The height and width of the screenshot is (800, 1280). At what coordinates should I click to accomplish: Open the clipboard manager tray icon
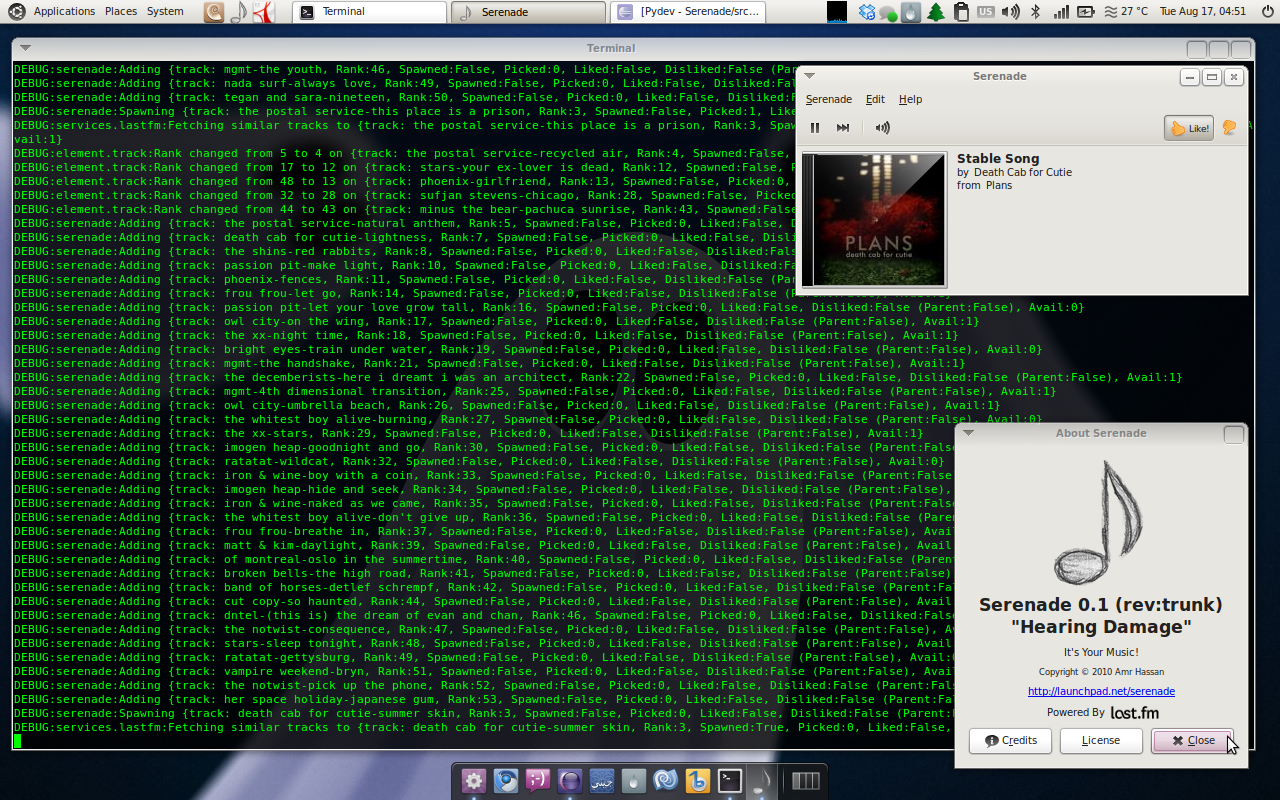tap(961, 12)
